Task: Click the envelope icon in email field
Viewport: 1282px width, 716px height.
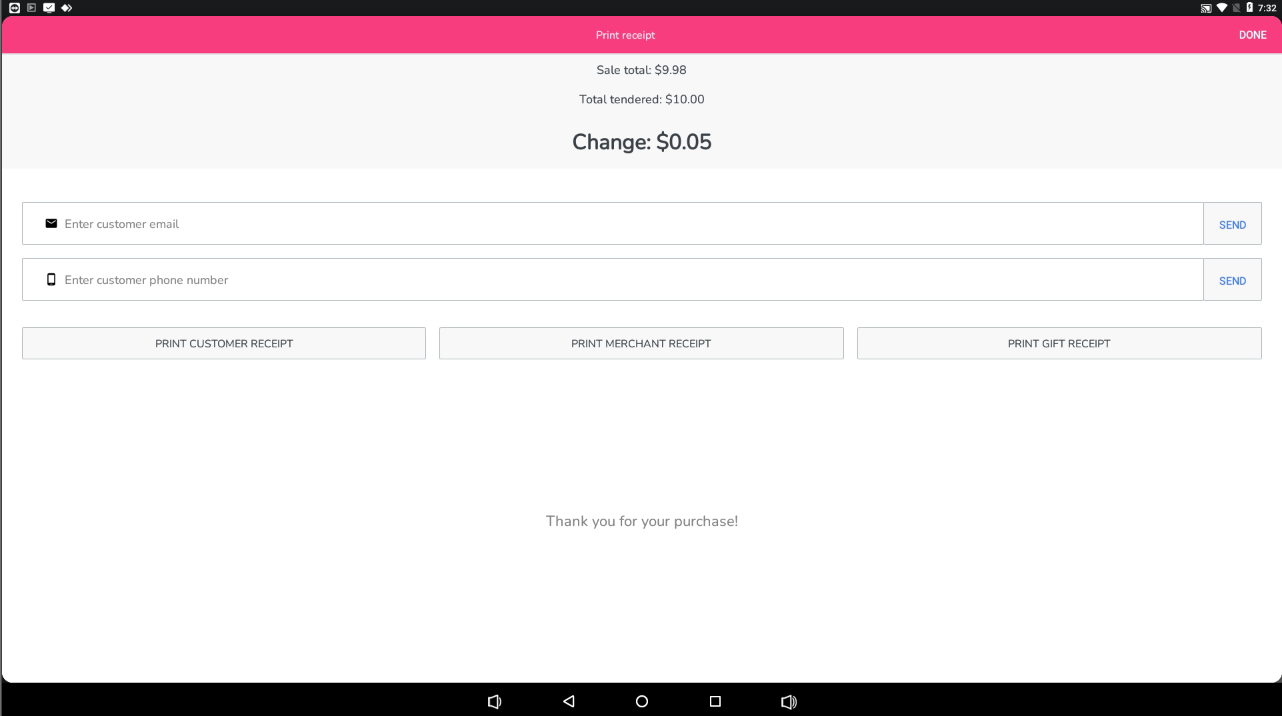Action: 51,224
